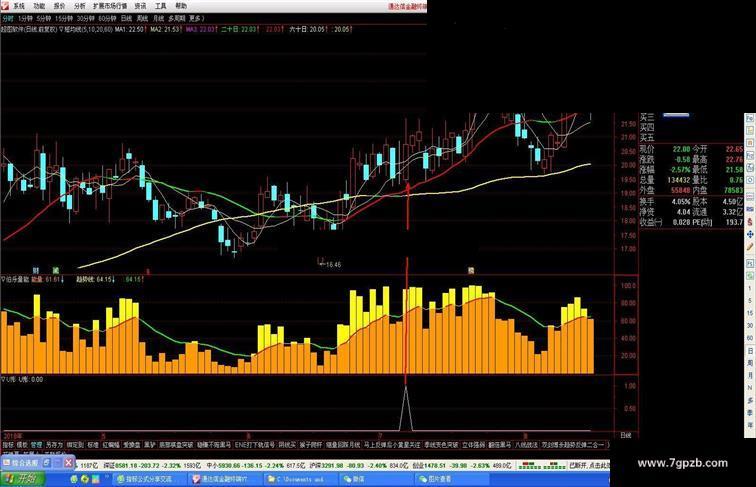Apply the ENE打下轨信号 indicator
The image size is (756, 487).
255,445
